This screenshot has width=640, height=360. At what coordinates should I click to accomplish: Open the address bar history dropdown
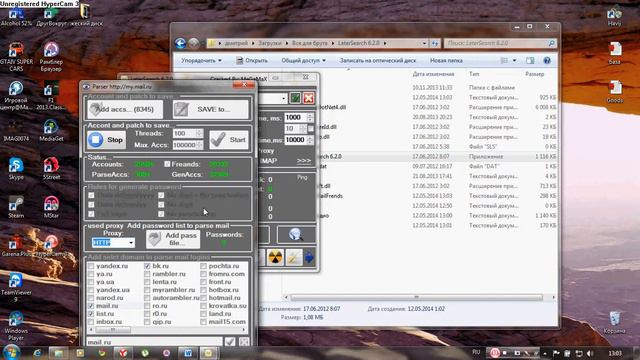[x=424, y=43]
